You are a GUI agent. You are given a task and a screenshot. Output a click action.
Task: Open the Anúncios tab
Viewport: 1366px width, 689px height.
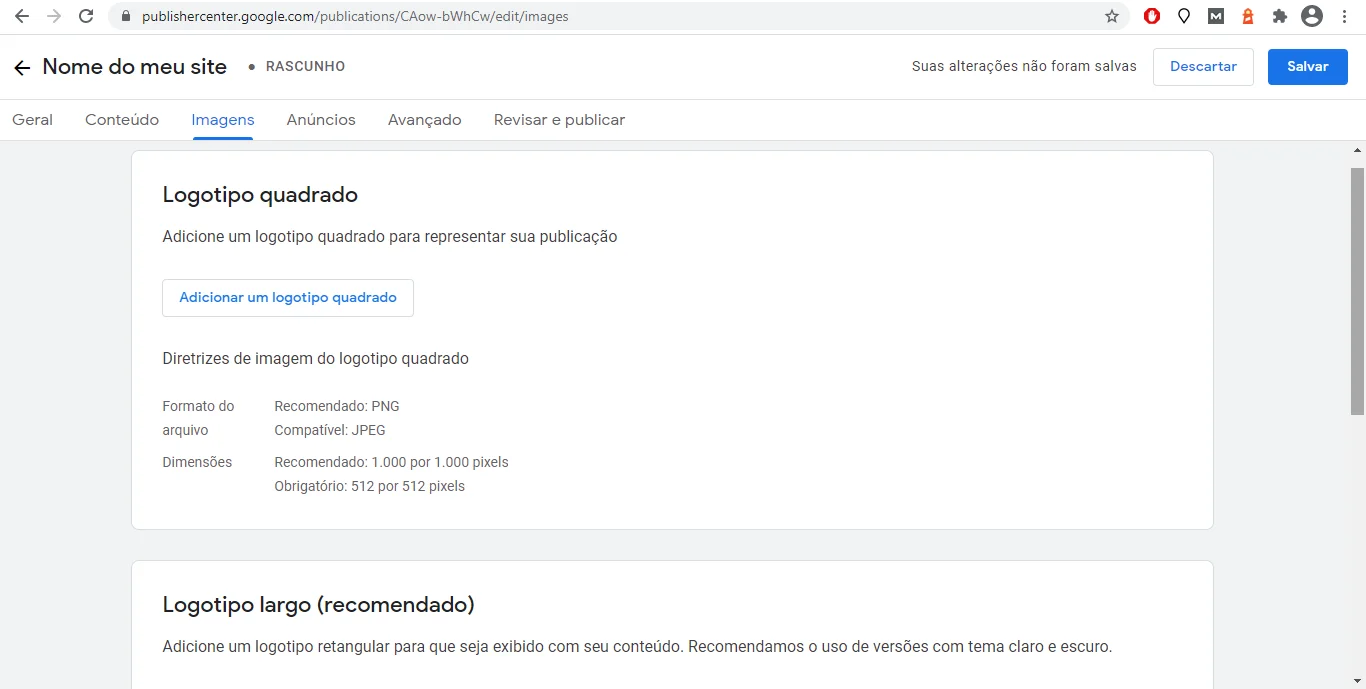pos(321,120)
